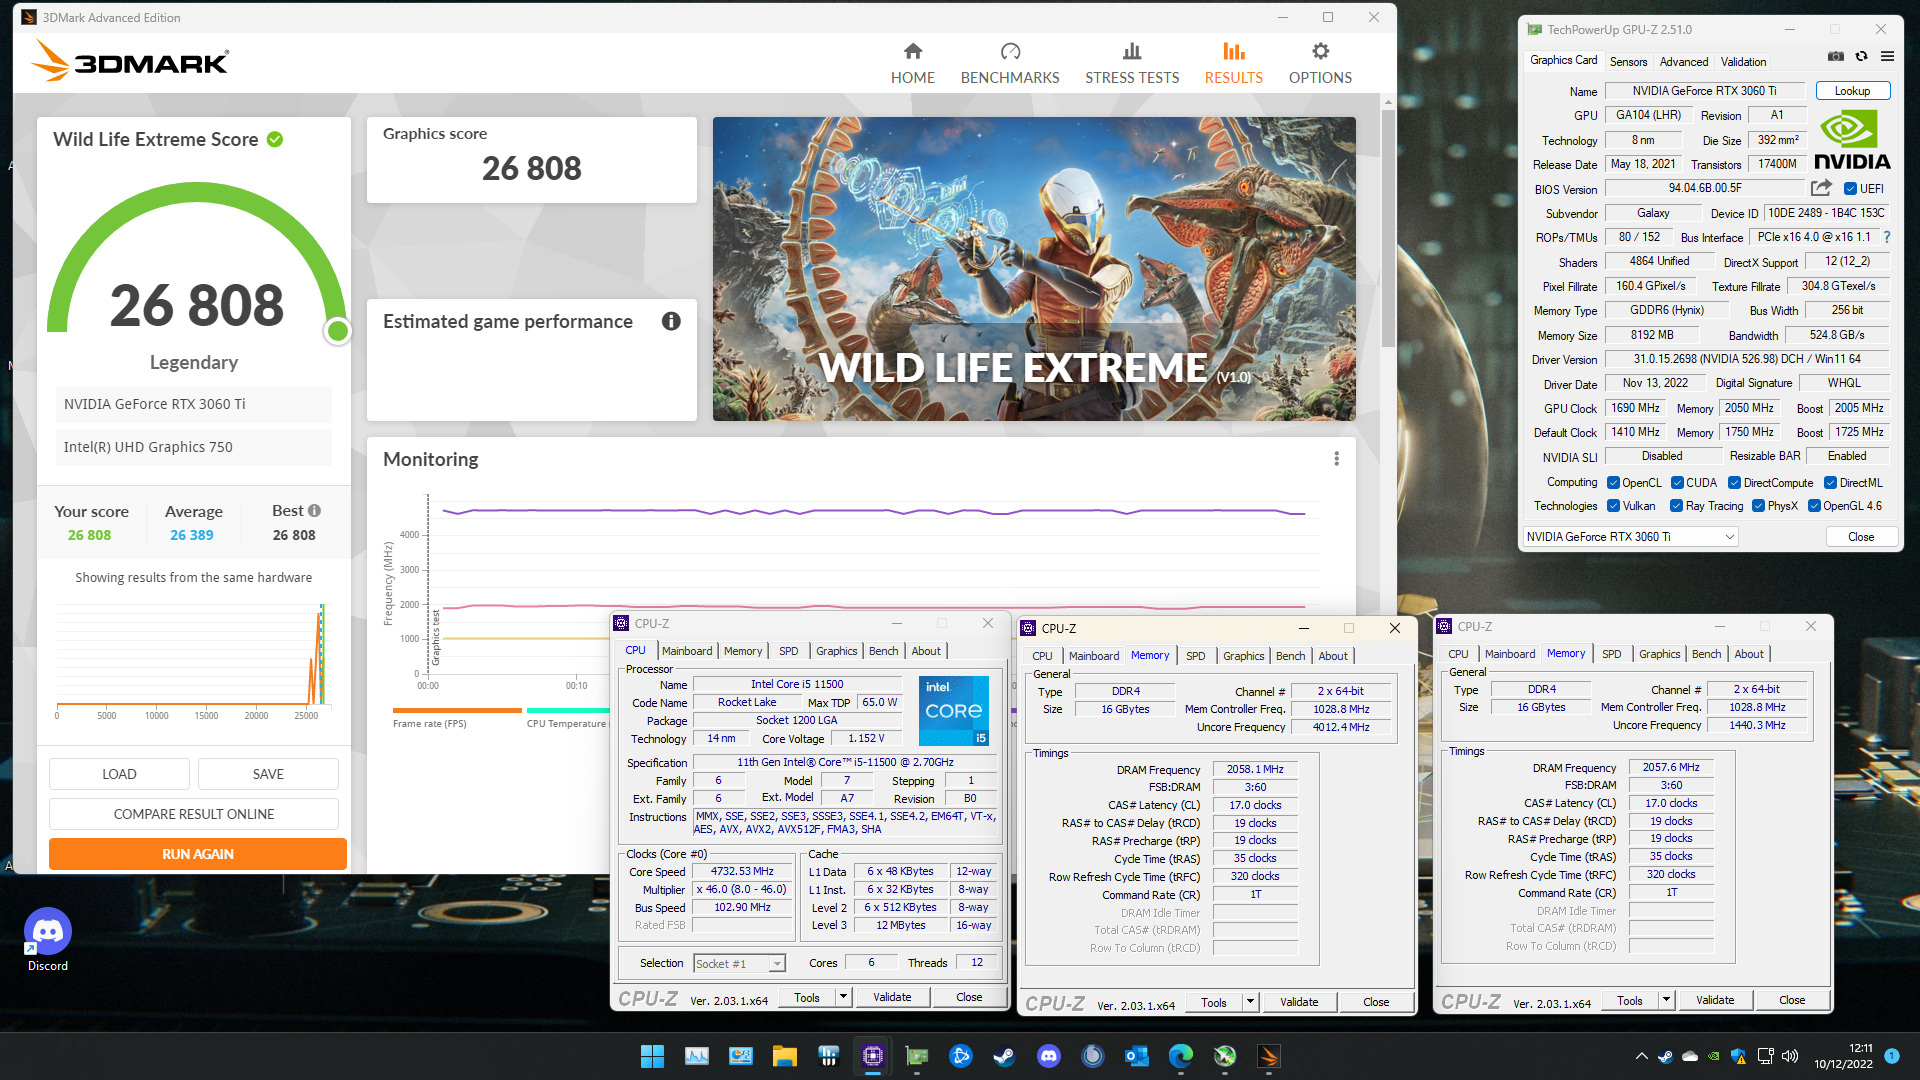Open Discord desktop shortcut
The height and width of the screenshot is (1080, 1920).
click(47, 939)
